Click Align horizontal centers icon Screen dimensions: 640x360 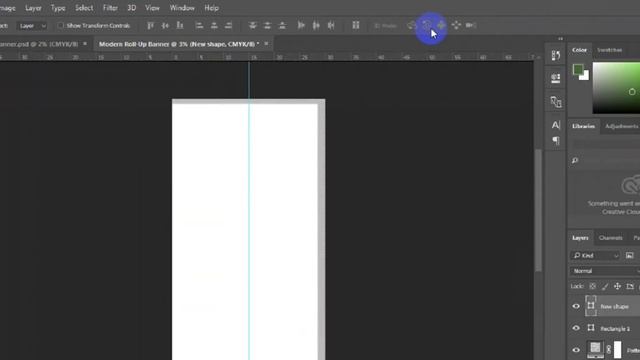click(214, 25)
